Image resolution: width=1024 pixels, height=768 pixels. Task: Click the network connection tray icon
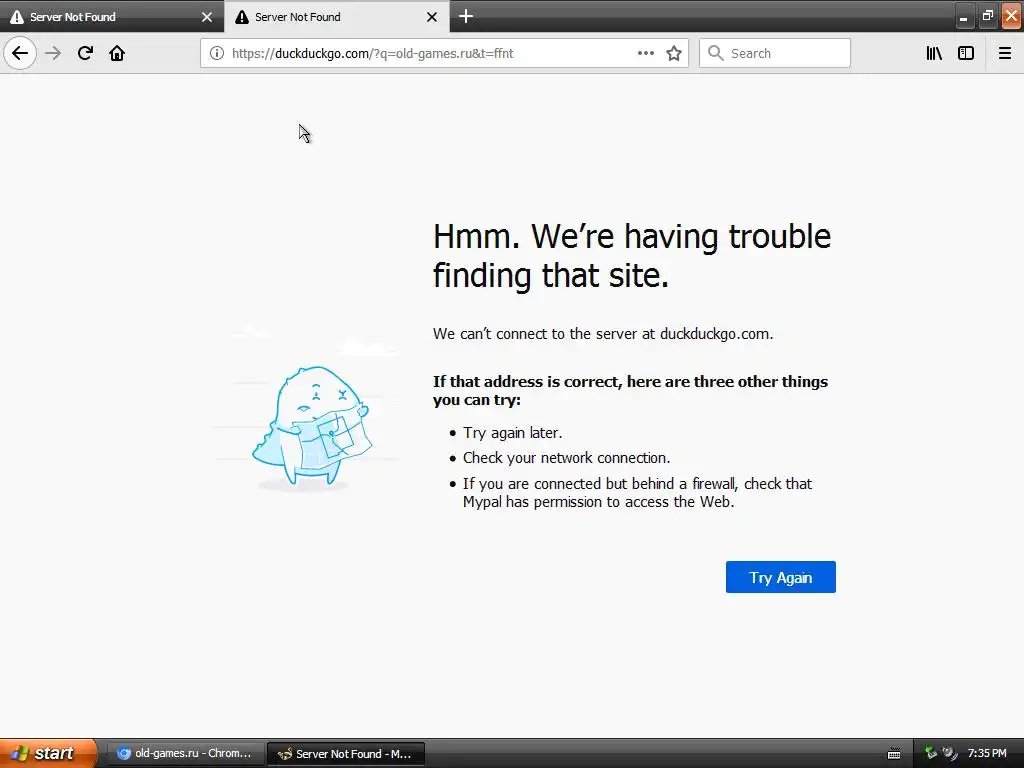click(x=931, y=753)
